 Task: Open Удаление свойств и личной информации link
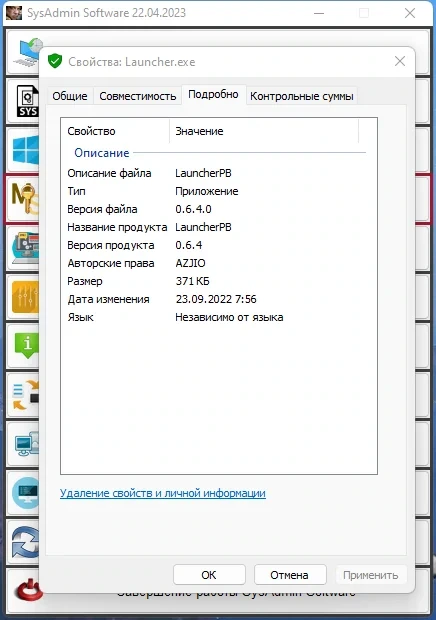(163, 493)
